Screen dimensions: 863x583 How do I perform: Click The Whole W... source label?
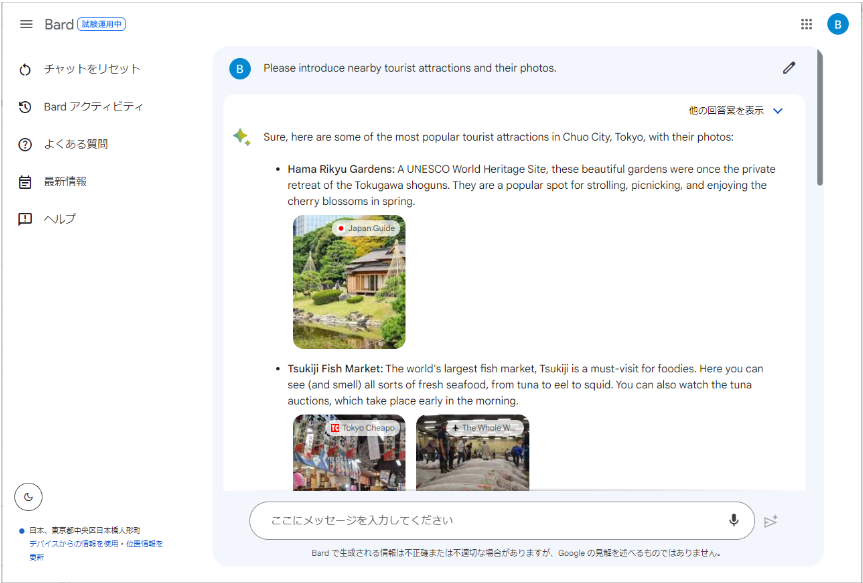(x=484, y=427)
